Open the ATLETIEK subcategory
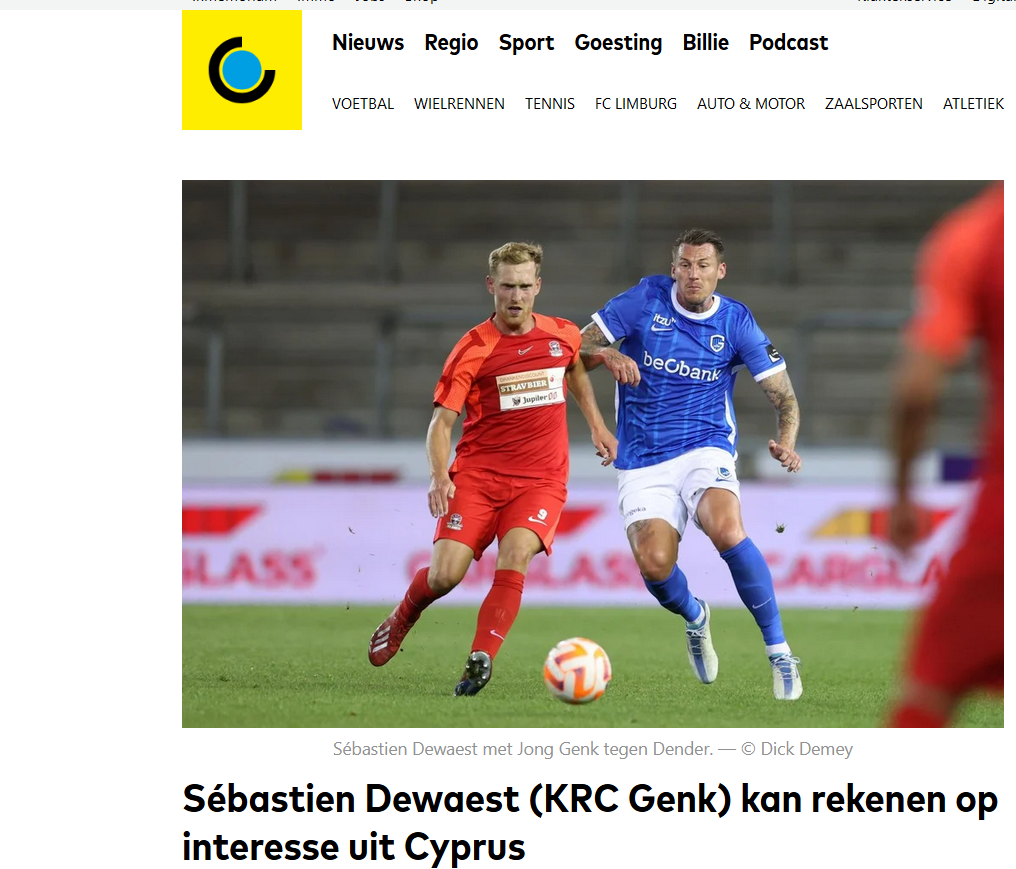The height and width of the screenshot is (869, 1016). coord(973,104)
